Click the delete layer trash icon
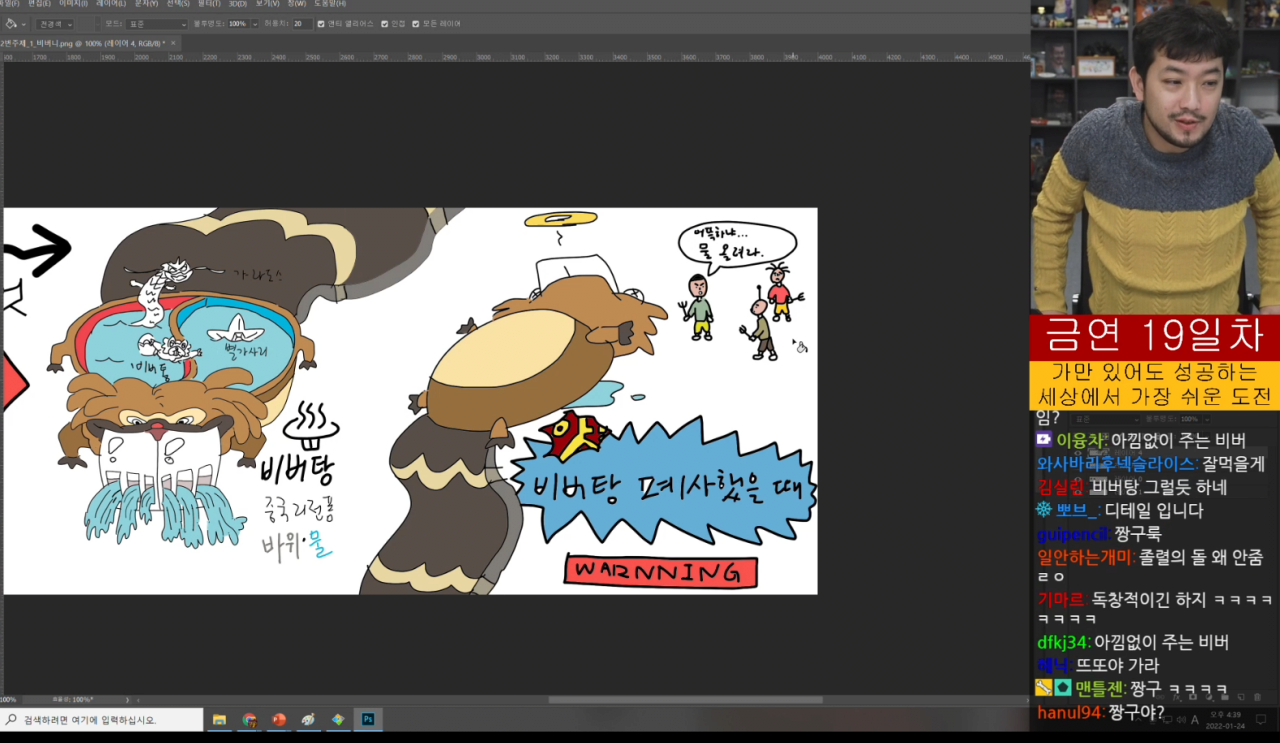This screenshot has height=743, width=1280. tap(1257, 697)
